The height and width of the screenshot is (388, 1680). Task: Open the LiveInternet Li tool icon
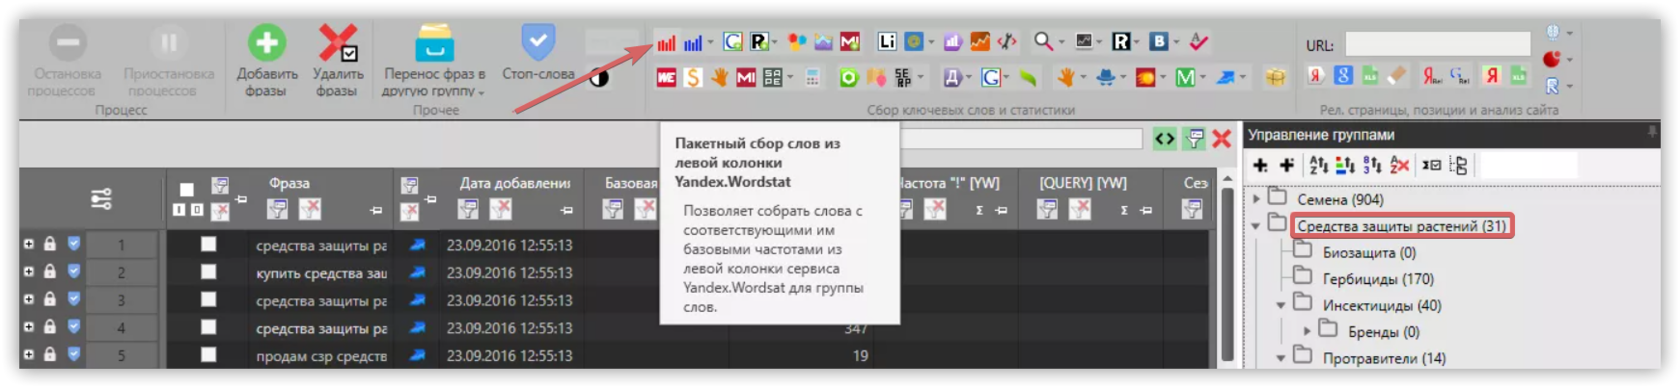click(x=886, y=42)
